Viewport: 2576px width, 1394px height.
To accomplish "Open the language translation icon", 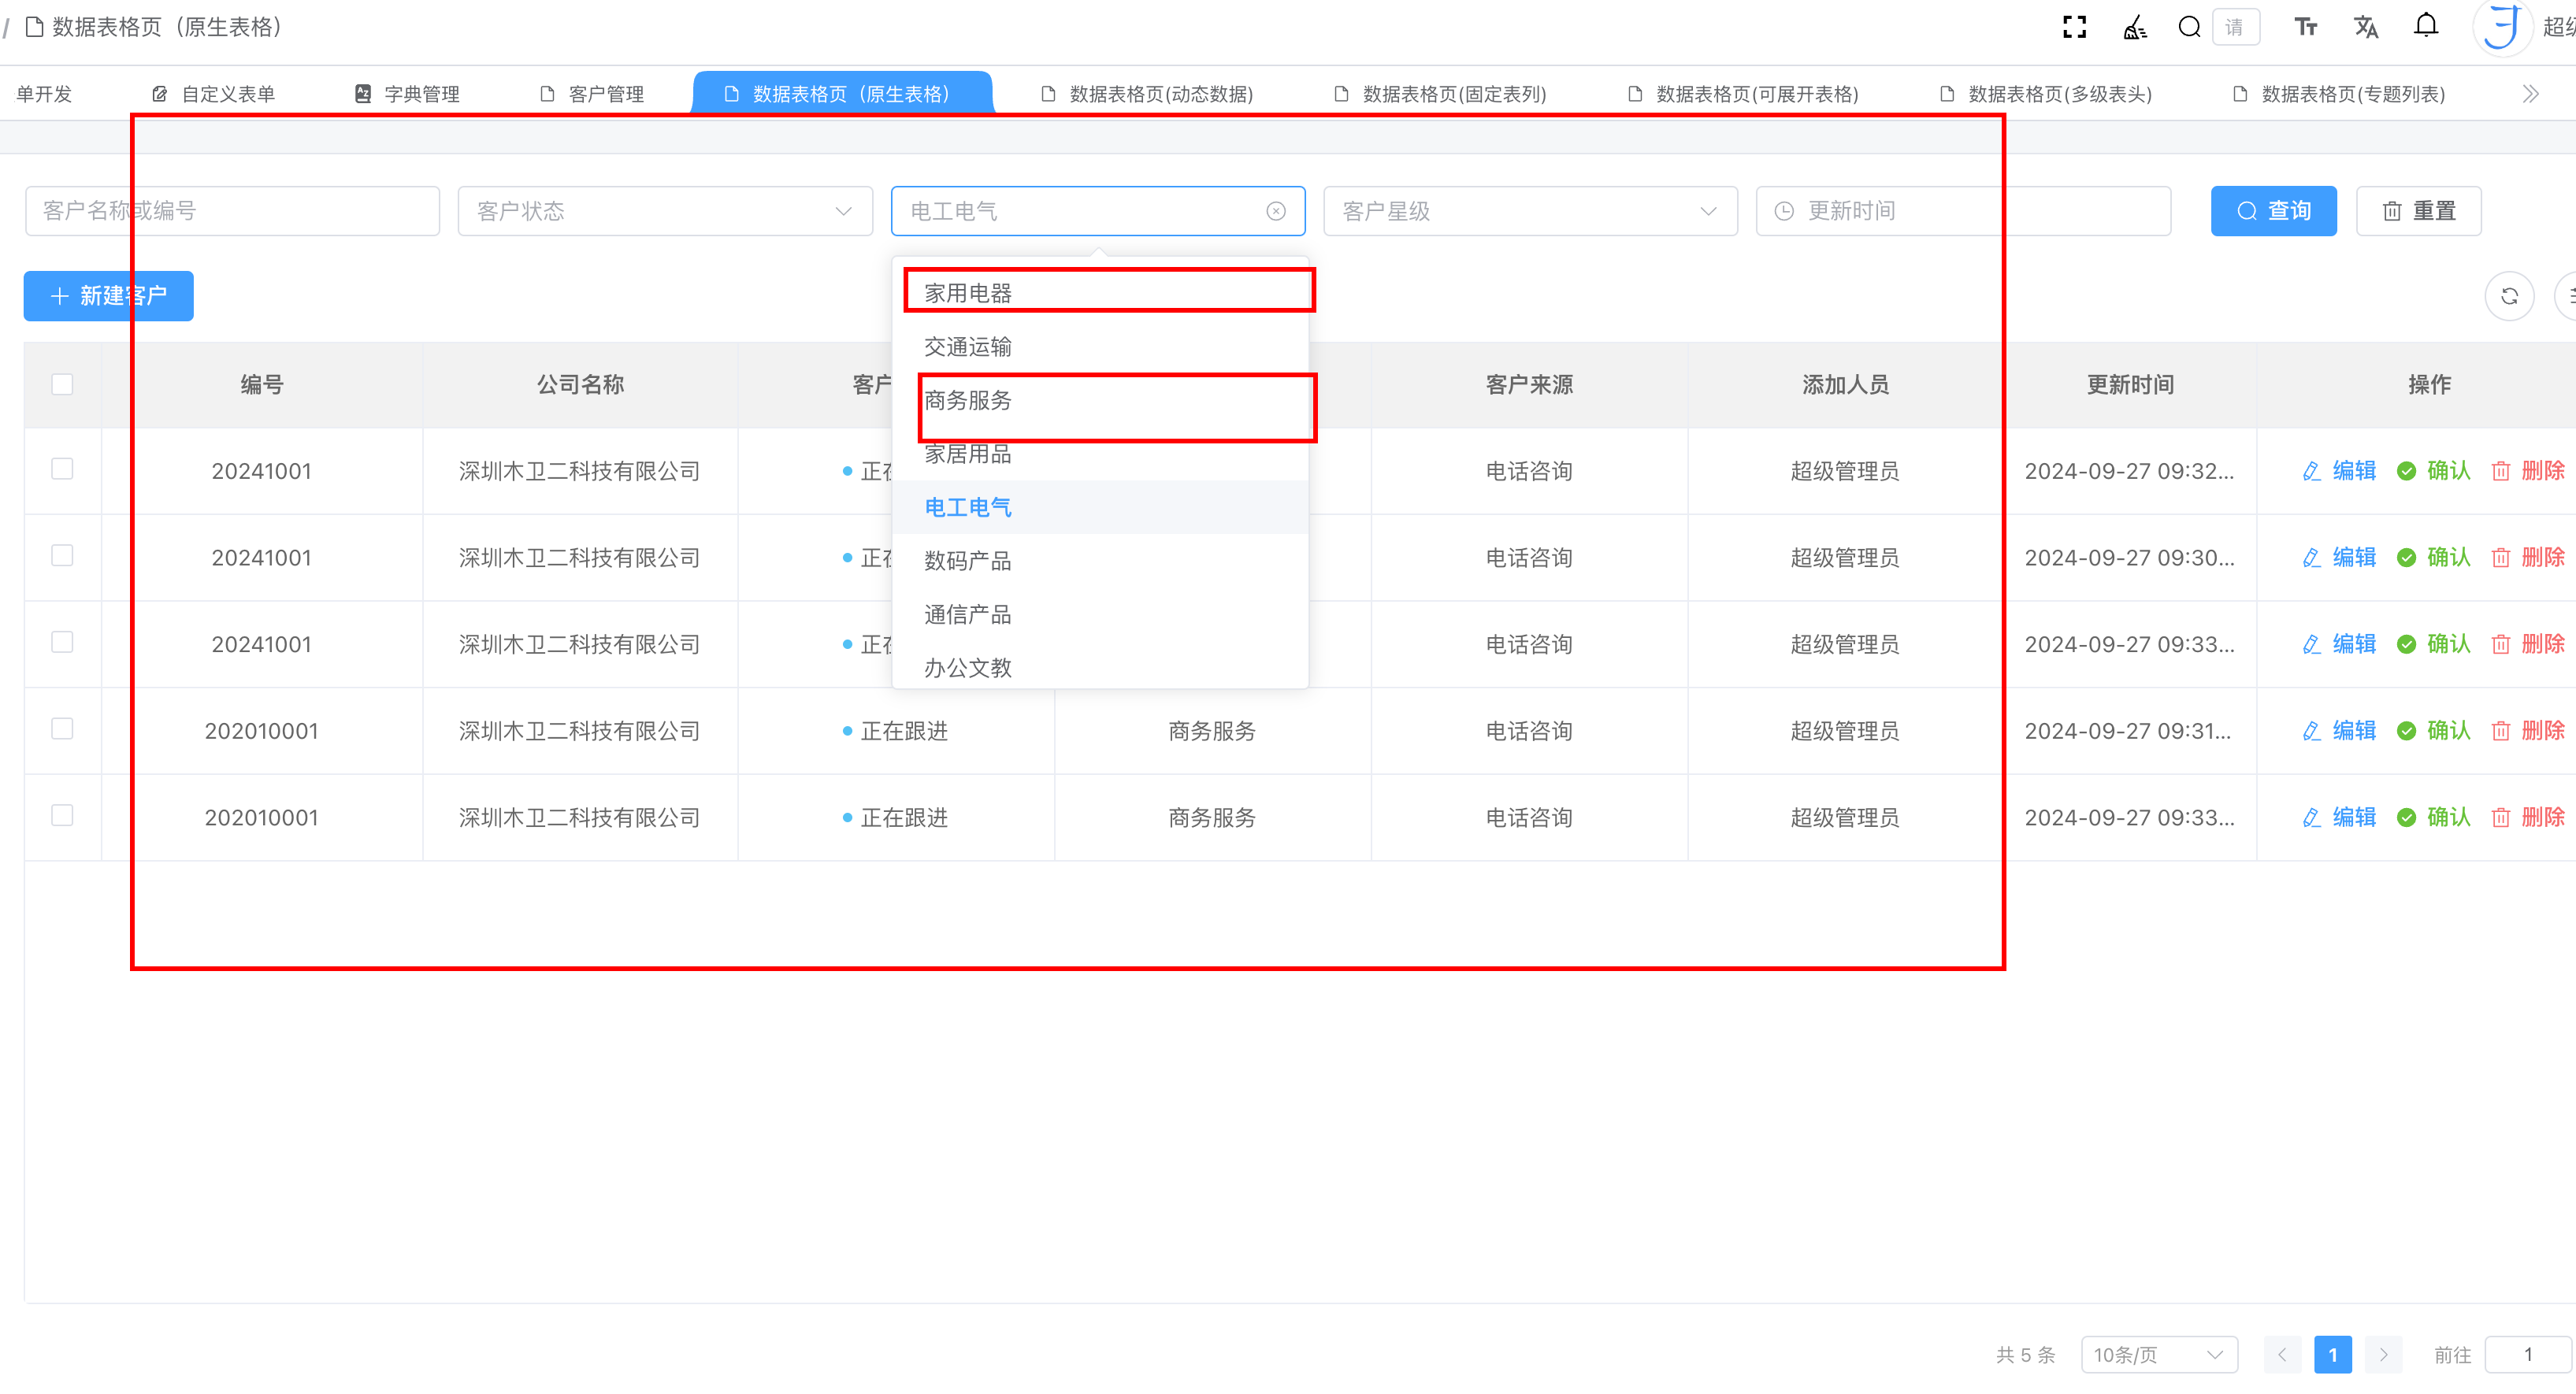I will 2365,27.
